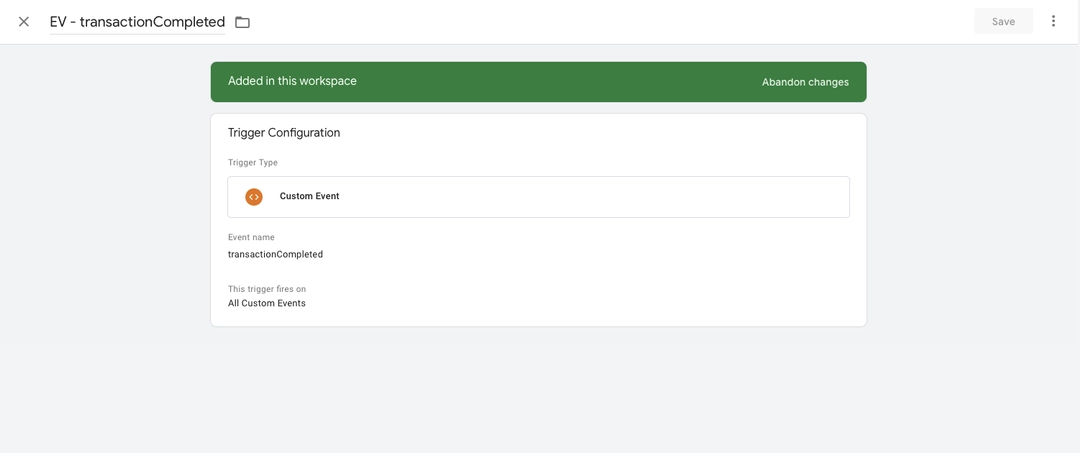Click the folder icon next to the trigger name
The image size is (1080, 453).
[242, 22]
